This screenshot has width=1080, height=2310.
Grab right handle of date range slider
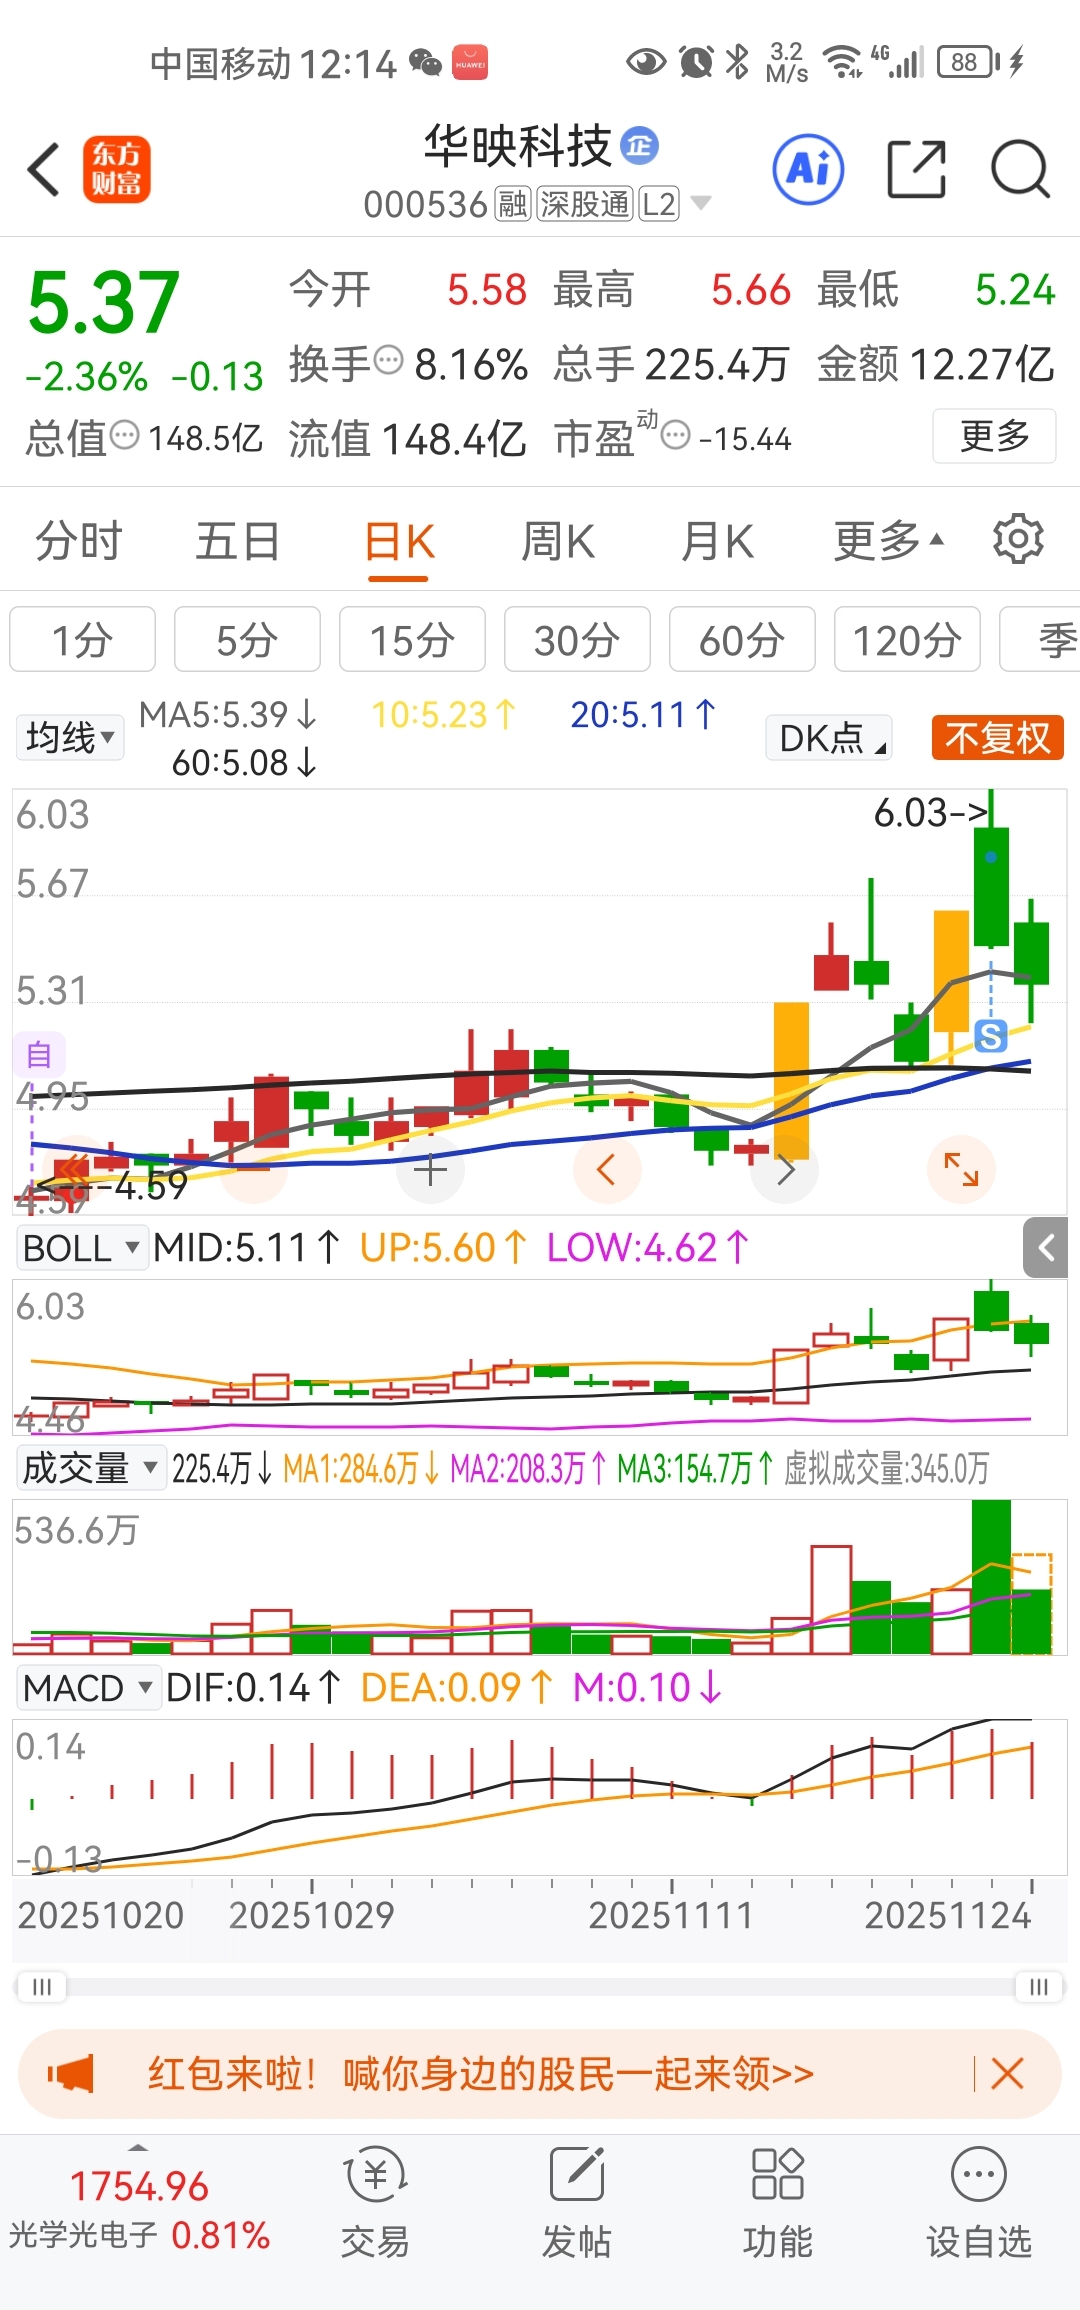tap(1038, 1987)
